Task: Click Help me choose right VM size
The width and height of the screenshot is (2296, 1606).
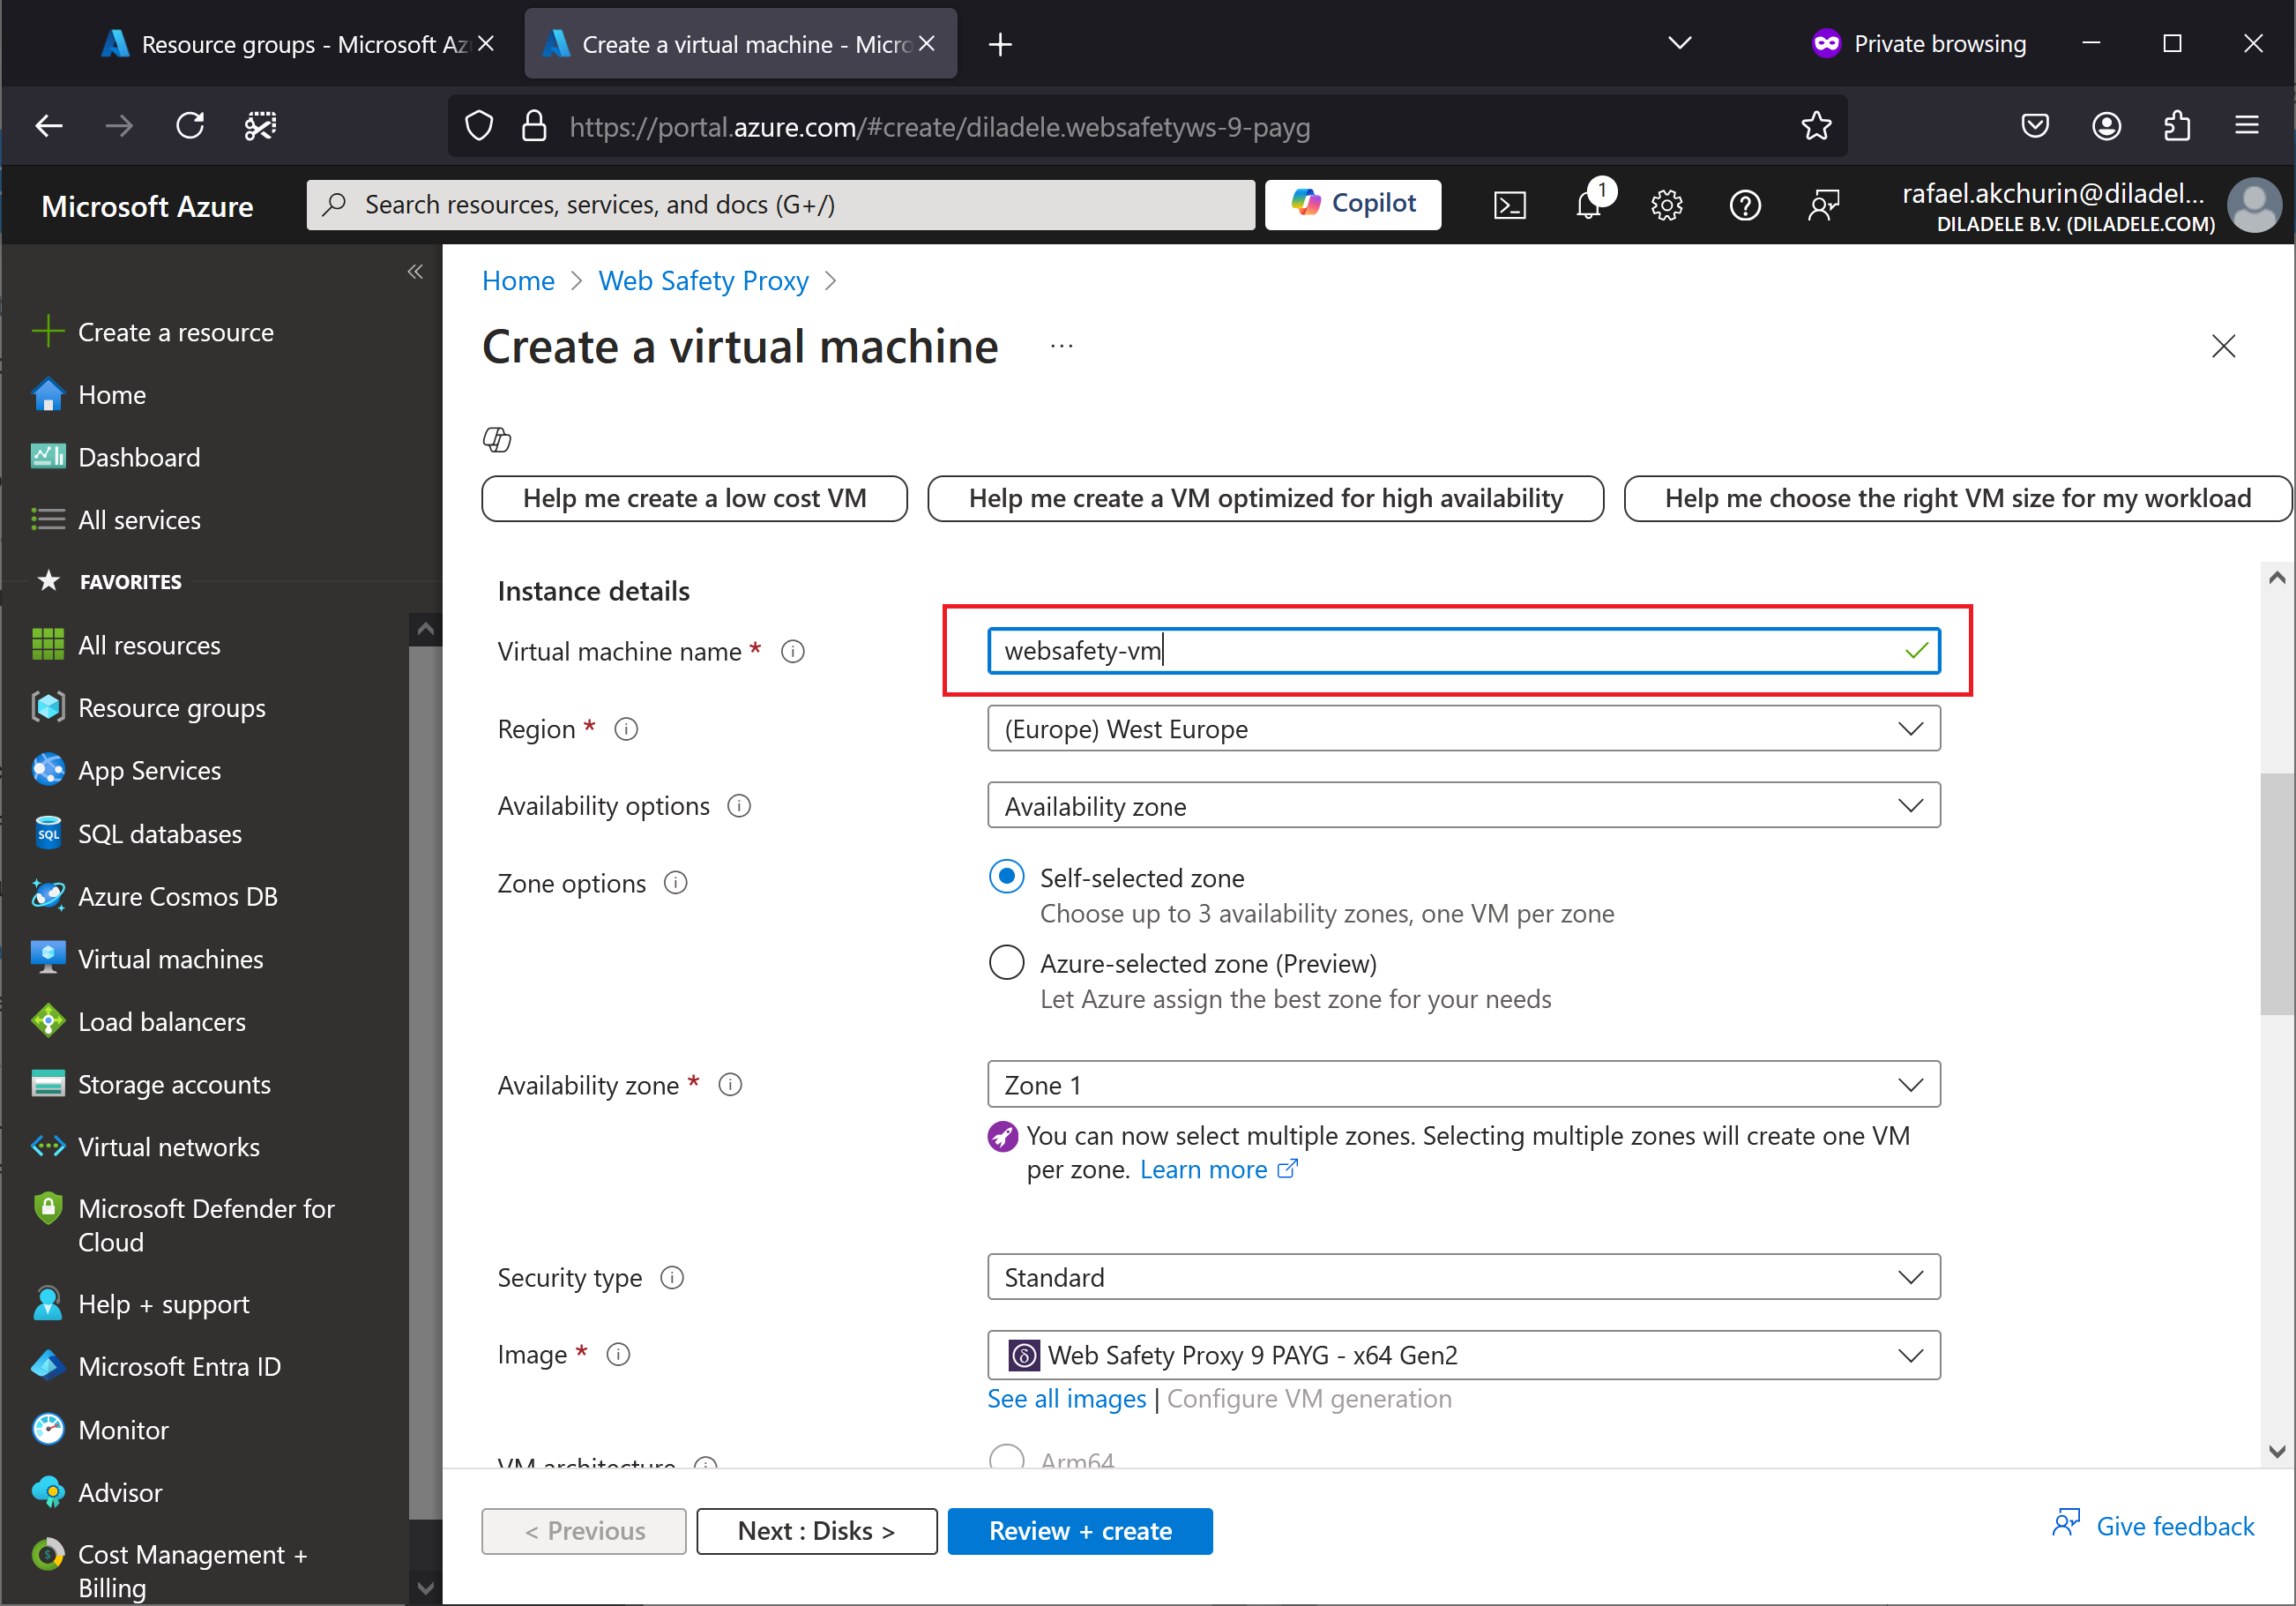Action: pyautogui.click(x=1957, y=498)
